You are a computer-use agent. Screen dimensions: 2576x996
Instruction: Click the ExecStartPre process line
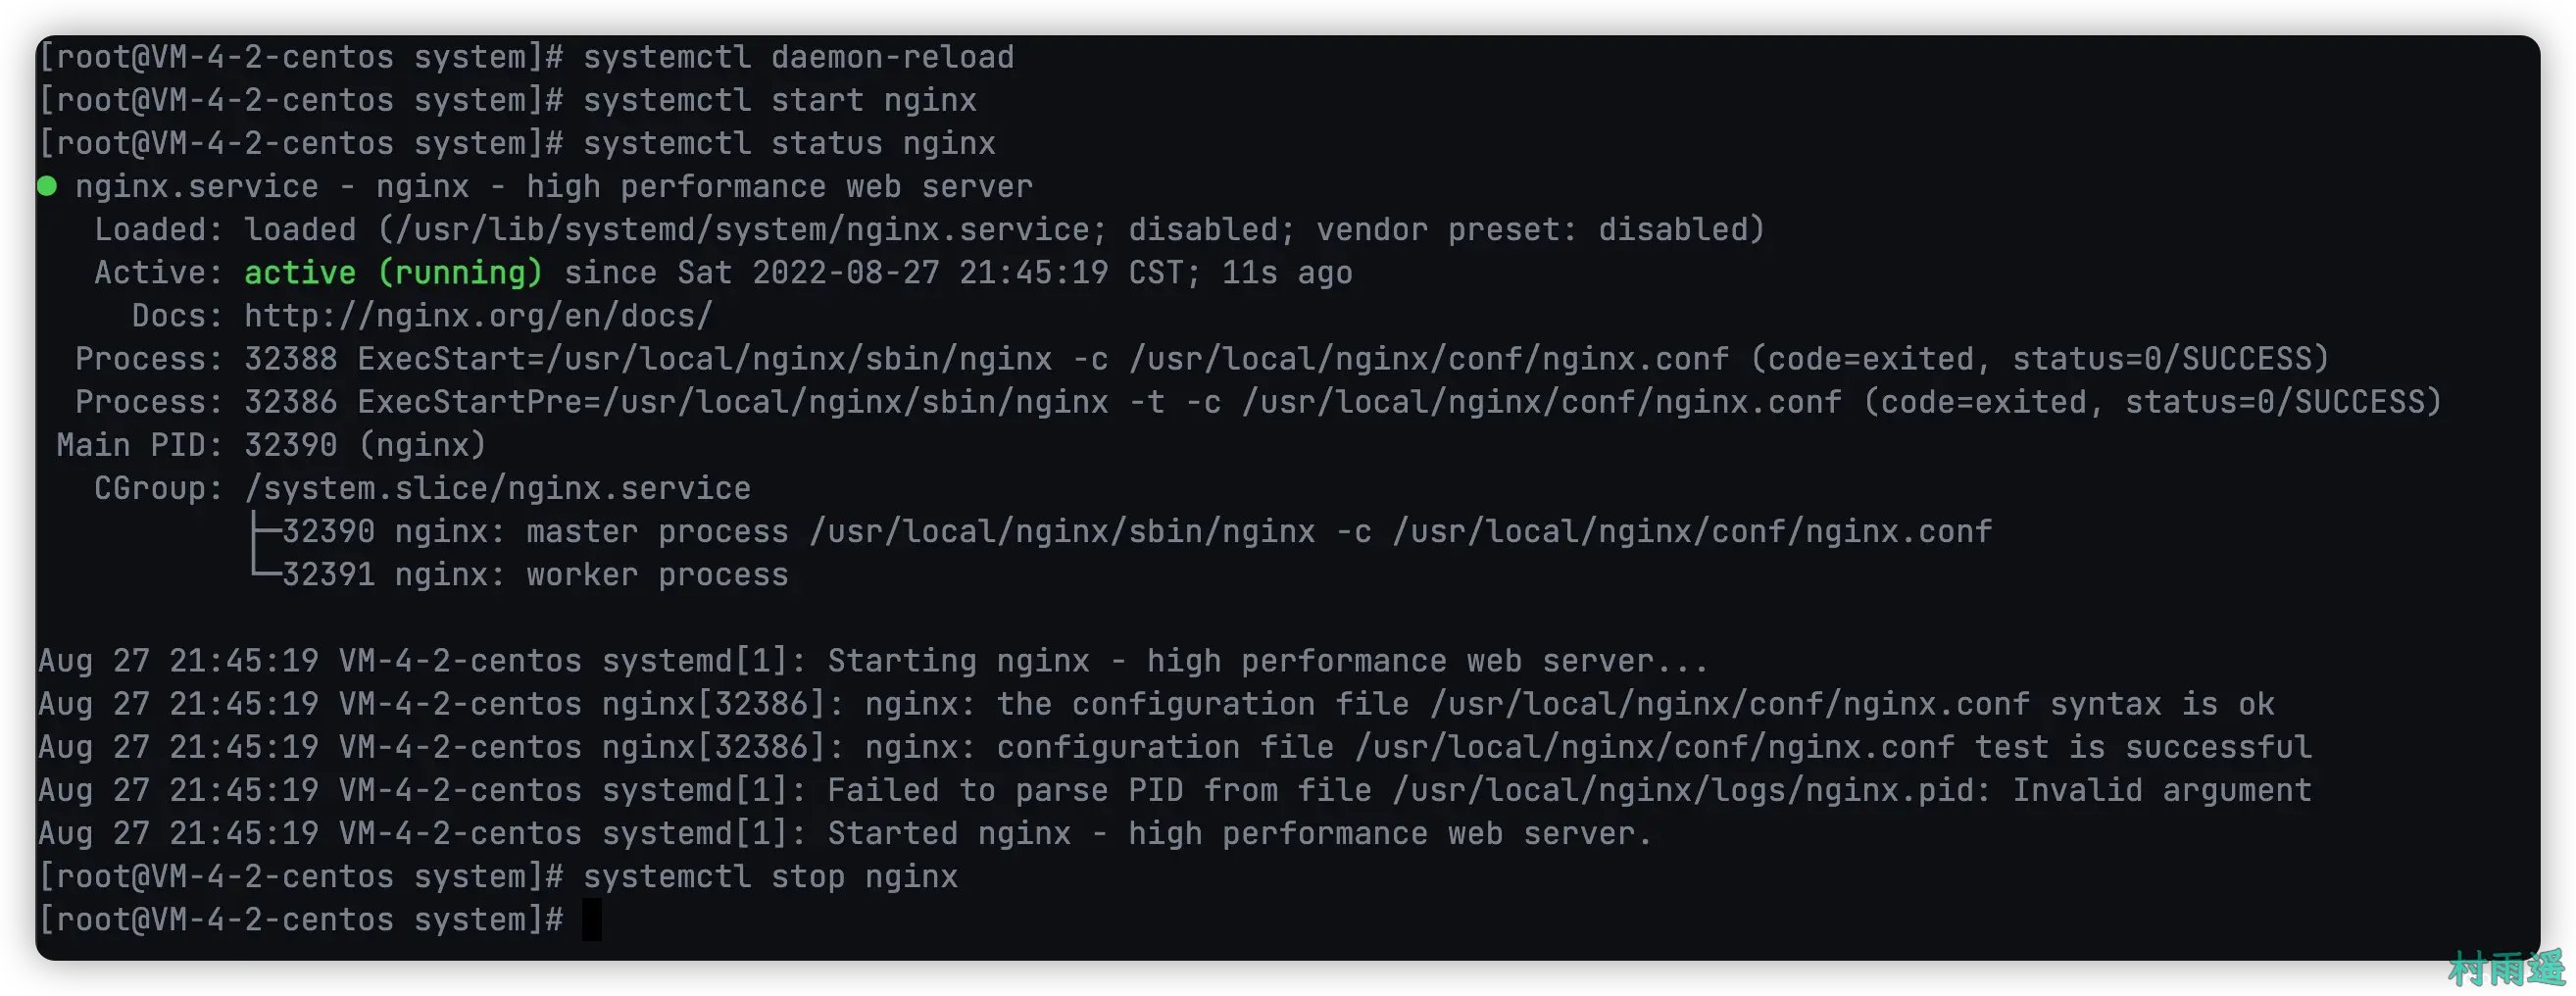point(1256,402)
